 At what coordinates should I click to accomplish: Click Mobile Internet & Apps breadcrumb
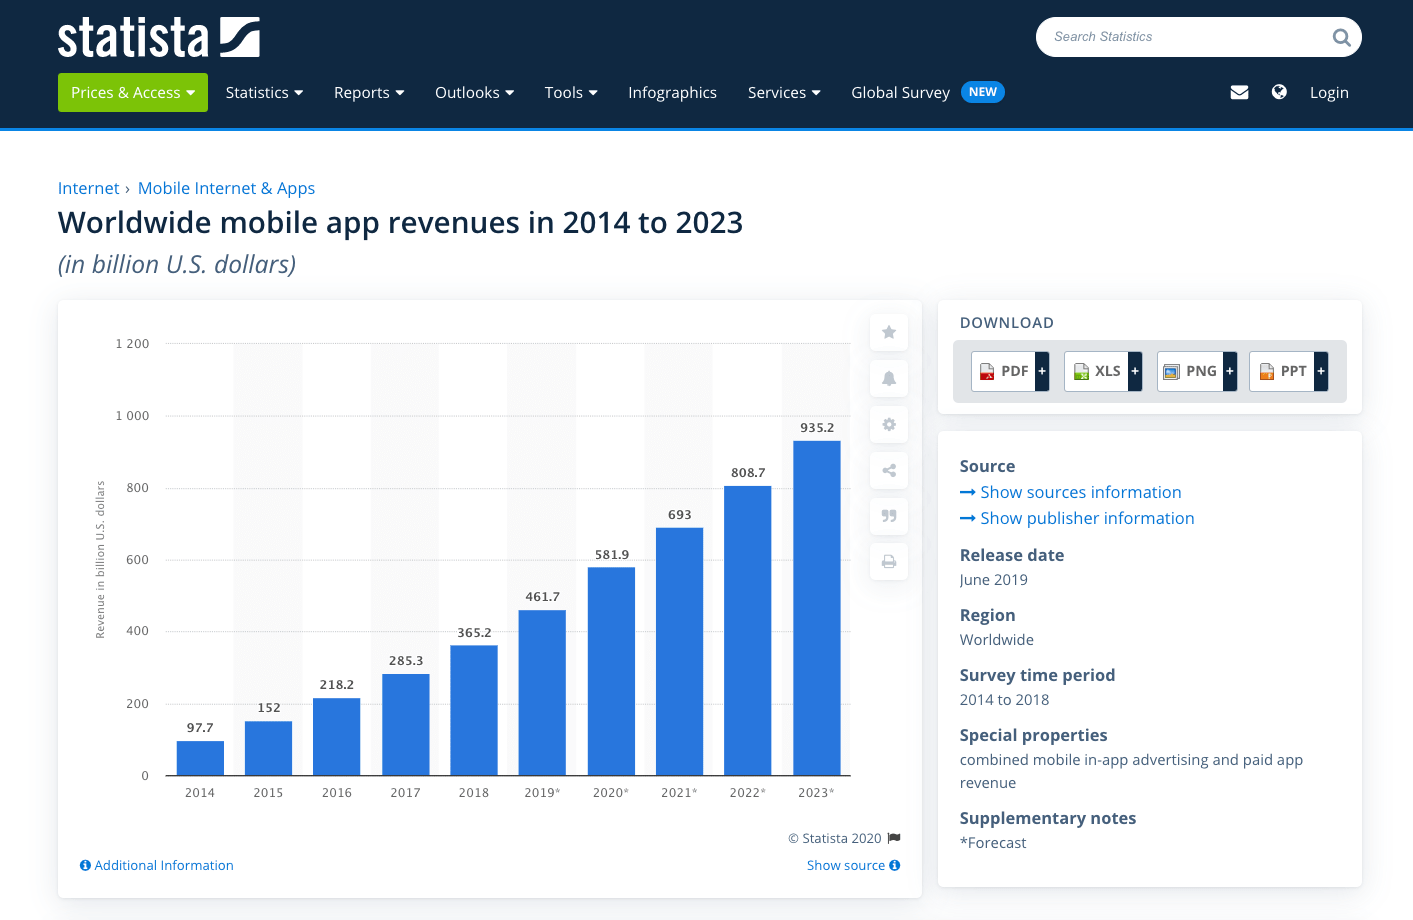(x=226, y=188)
